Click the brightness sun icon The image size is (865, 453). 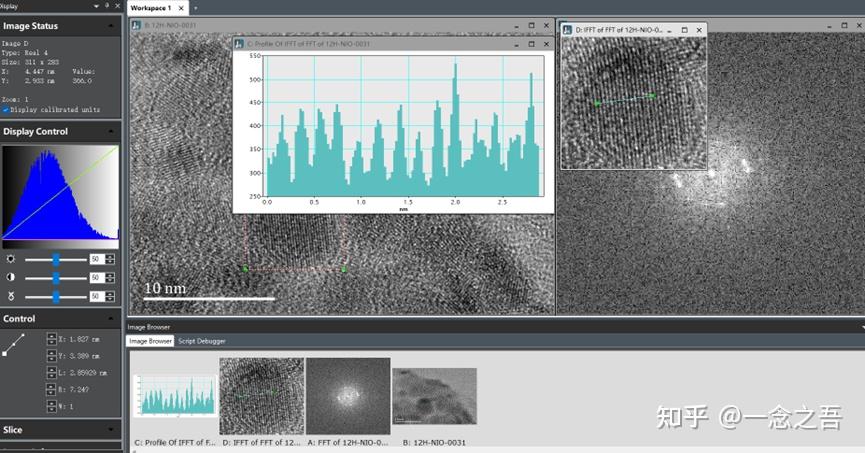click(9, 259)
